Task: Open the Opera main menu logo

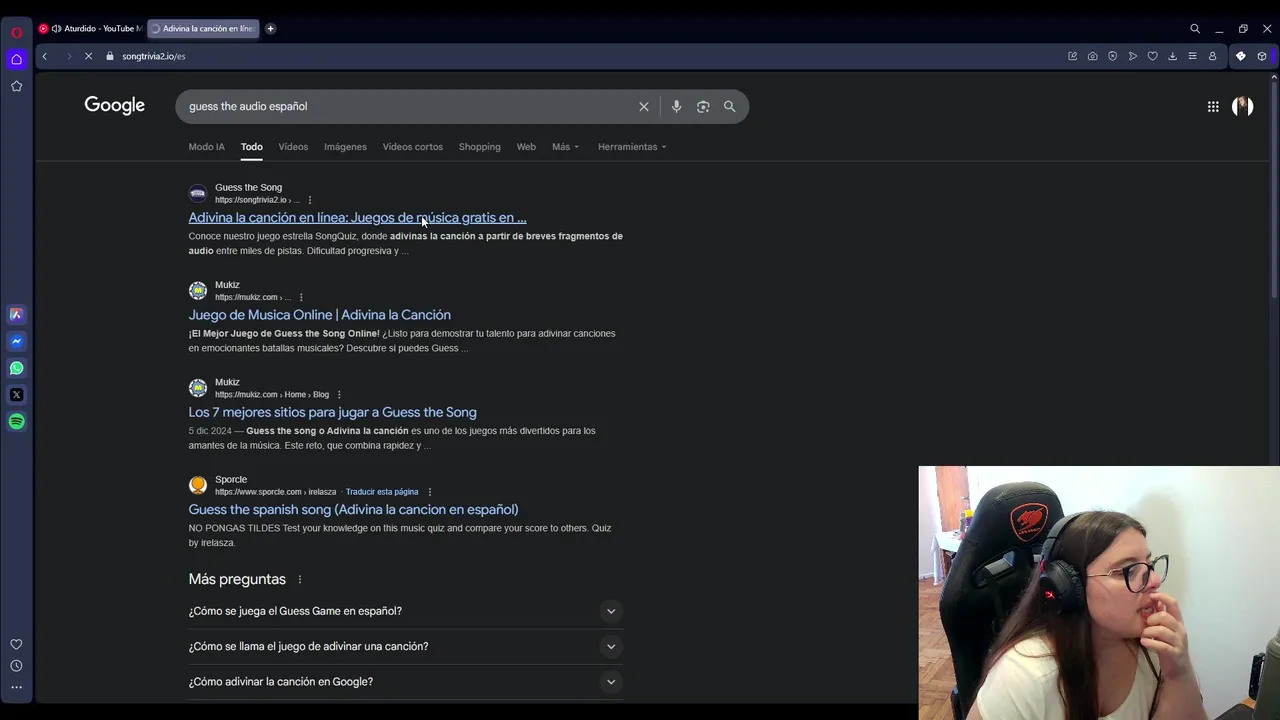Action: [x=16, y=32]
